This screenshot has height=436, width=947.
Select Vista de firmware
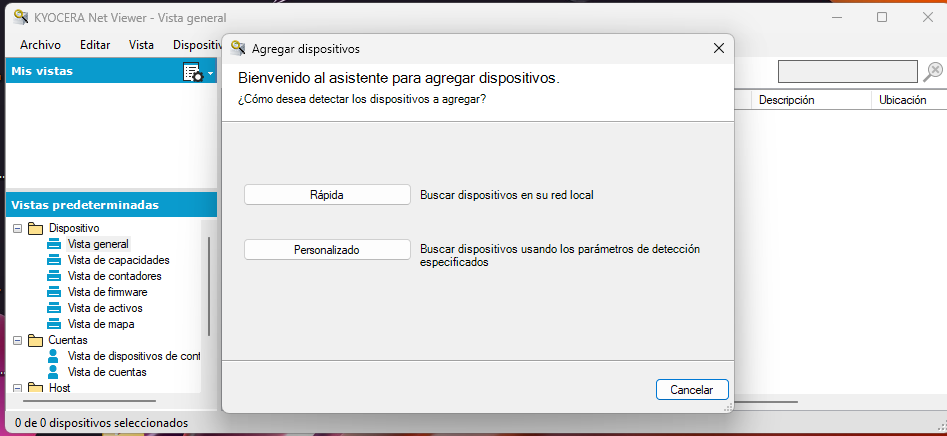tap(108, 292)
